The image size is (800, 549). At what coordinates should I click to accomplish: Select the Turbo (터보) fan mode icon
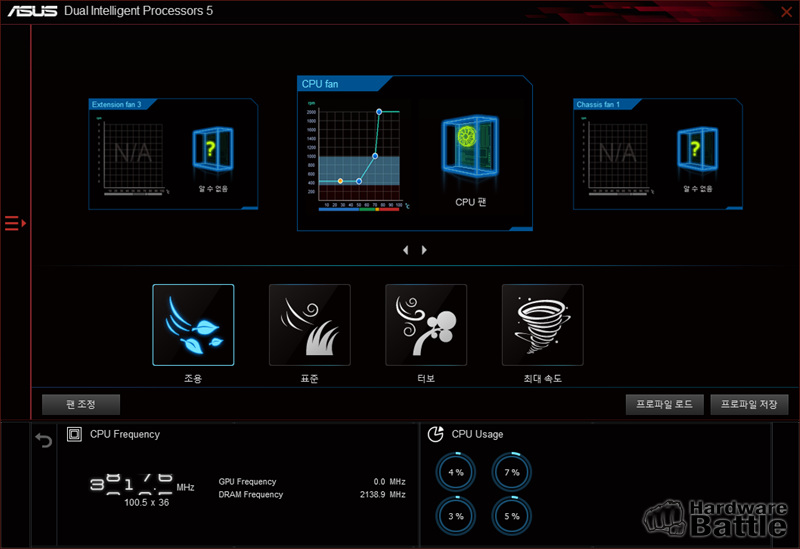pyautogui.click(x=426, y=325)
